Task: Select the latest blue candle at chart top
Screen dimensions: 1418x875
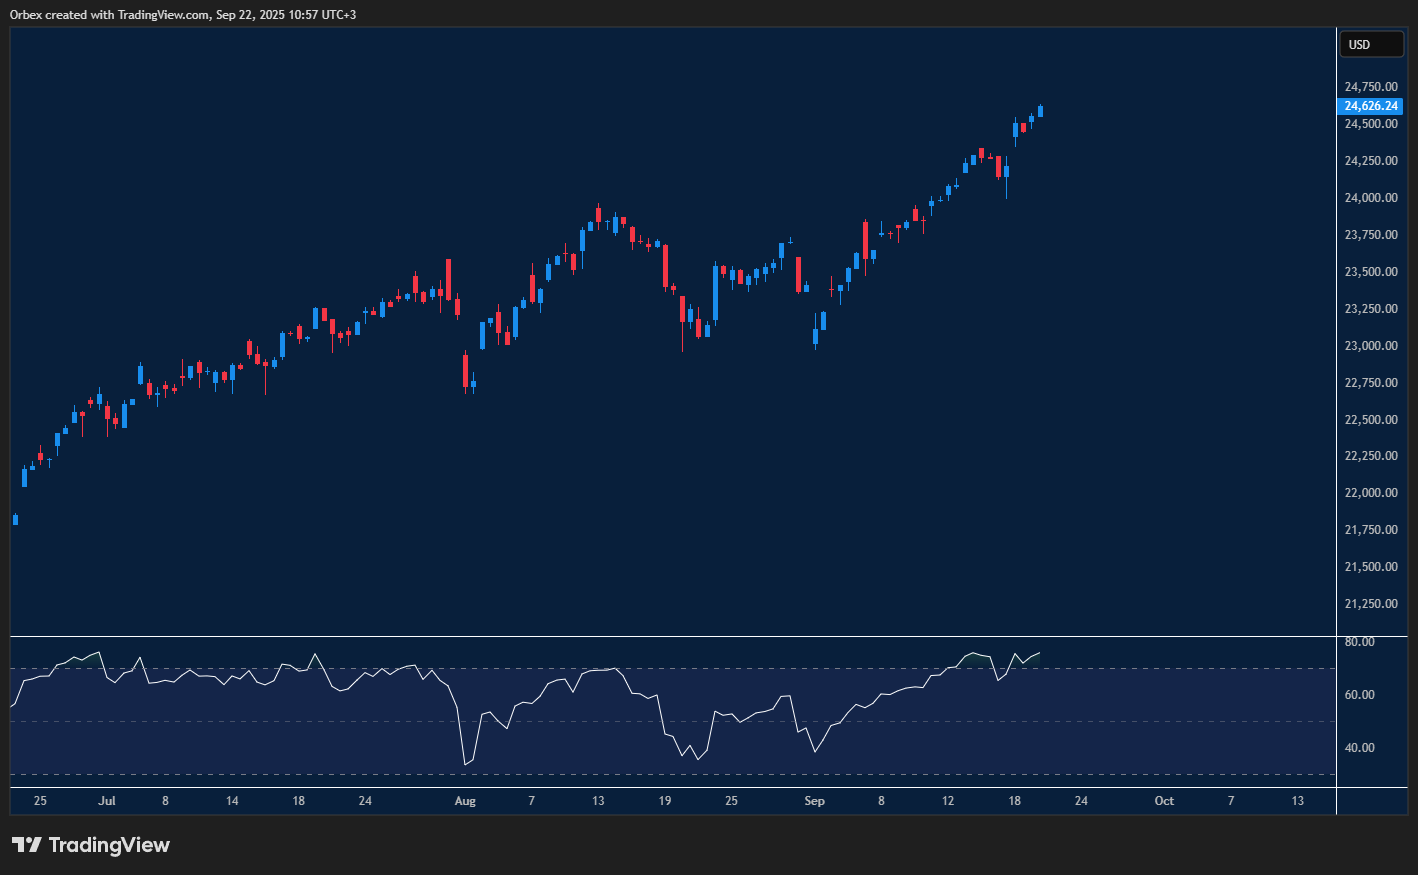Action: point(1040,111)
